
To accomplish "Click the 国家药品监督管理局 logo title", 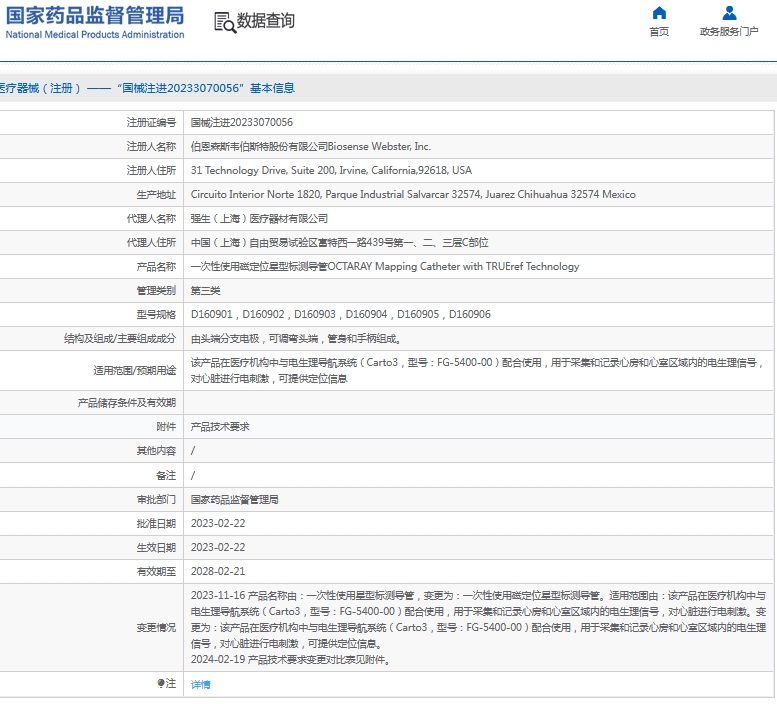I will point(95,16).
